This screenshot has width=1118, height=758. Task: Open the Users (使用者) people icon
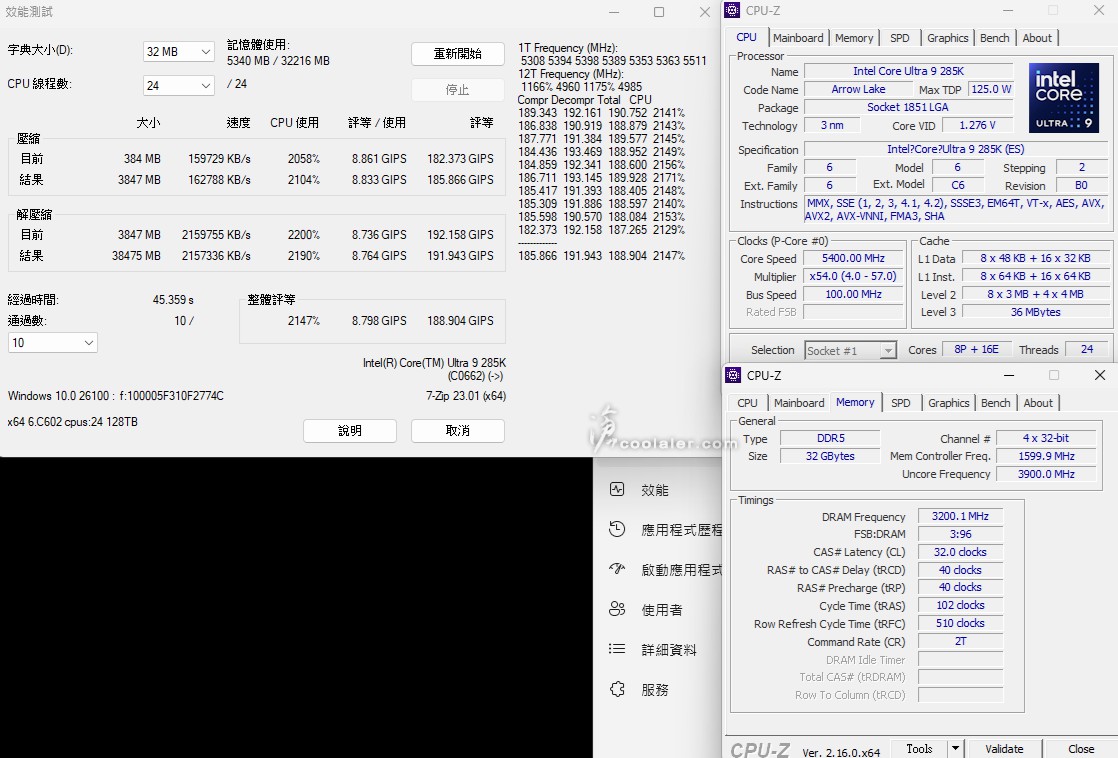point(617,609)
